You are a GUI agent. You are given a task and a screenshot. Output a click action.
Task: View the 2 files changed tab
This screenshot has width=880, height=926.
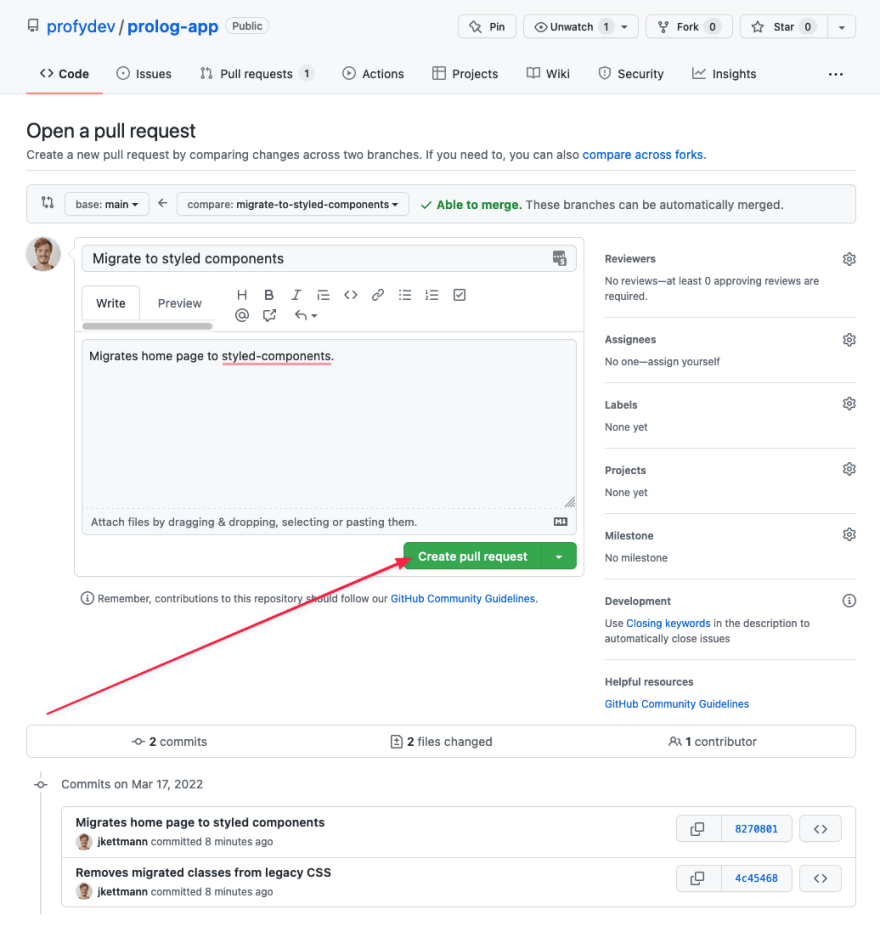[x=441, y=742]
